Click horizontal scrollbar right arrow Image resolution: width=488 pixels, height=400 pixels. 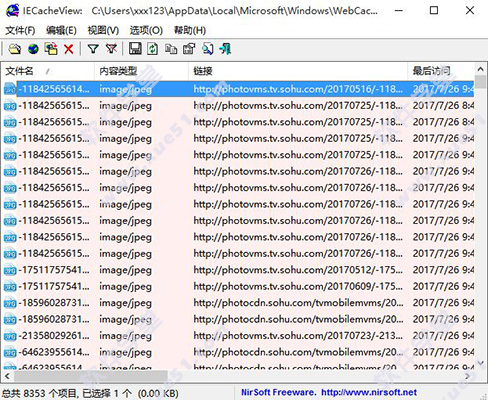tap(468, 376)
